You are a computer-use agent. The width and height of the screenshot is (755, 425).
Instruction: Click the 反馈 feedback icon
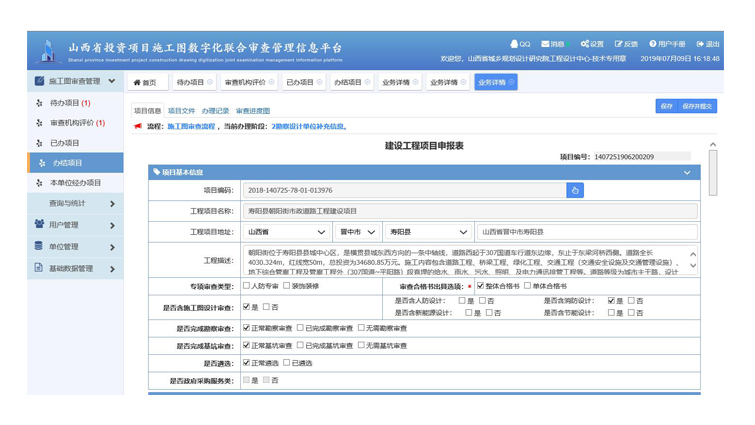click(620, 44)
